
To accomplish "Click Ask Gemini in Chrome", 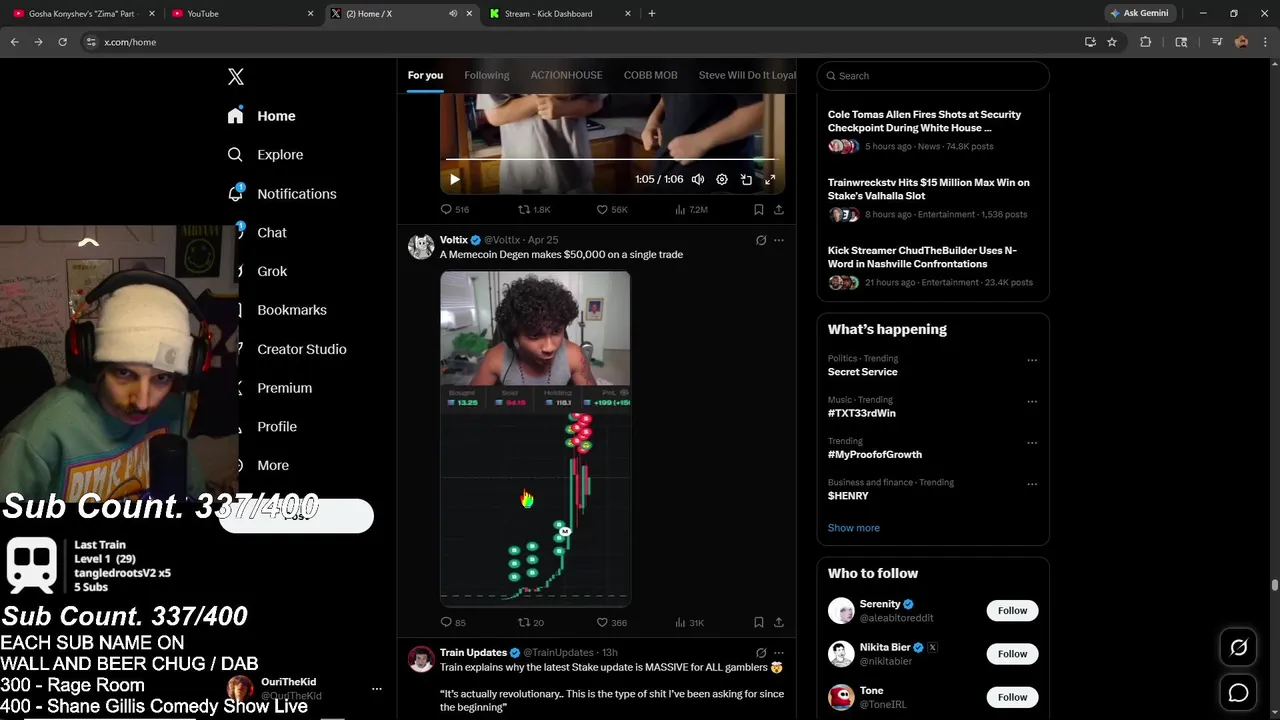I will [1140, 14].
